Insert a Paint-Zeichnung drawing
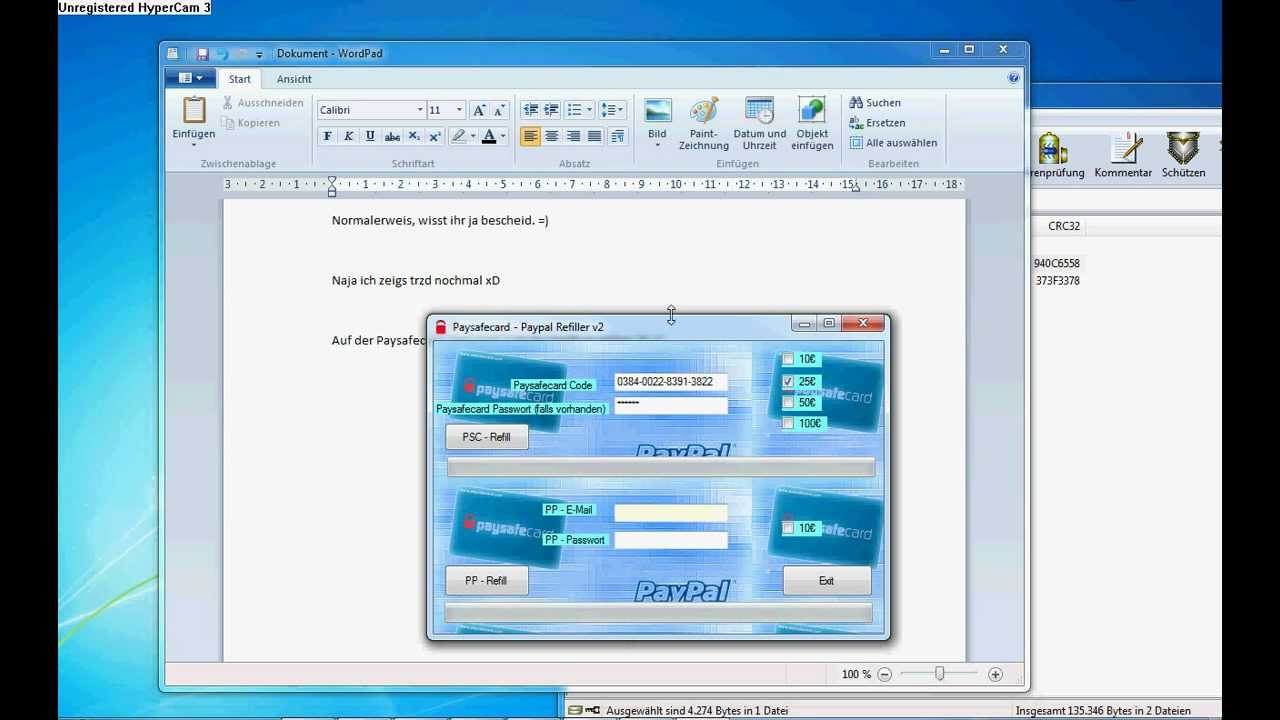The image size is (1280, 720). point(704,124)
